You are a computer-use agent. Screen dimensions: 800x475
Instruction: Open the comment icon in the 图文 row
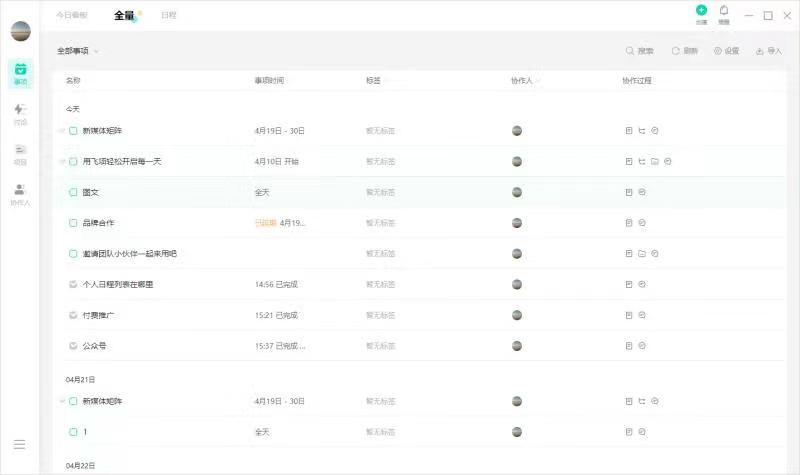pos(642,192)
